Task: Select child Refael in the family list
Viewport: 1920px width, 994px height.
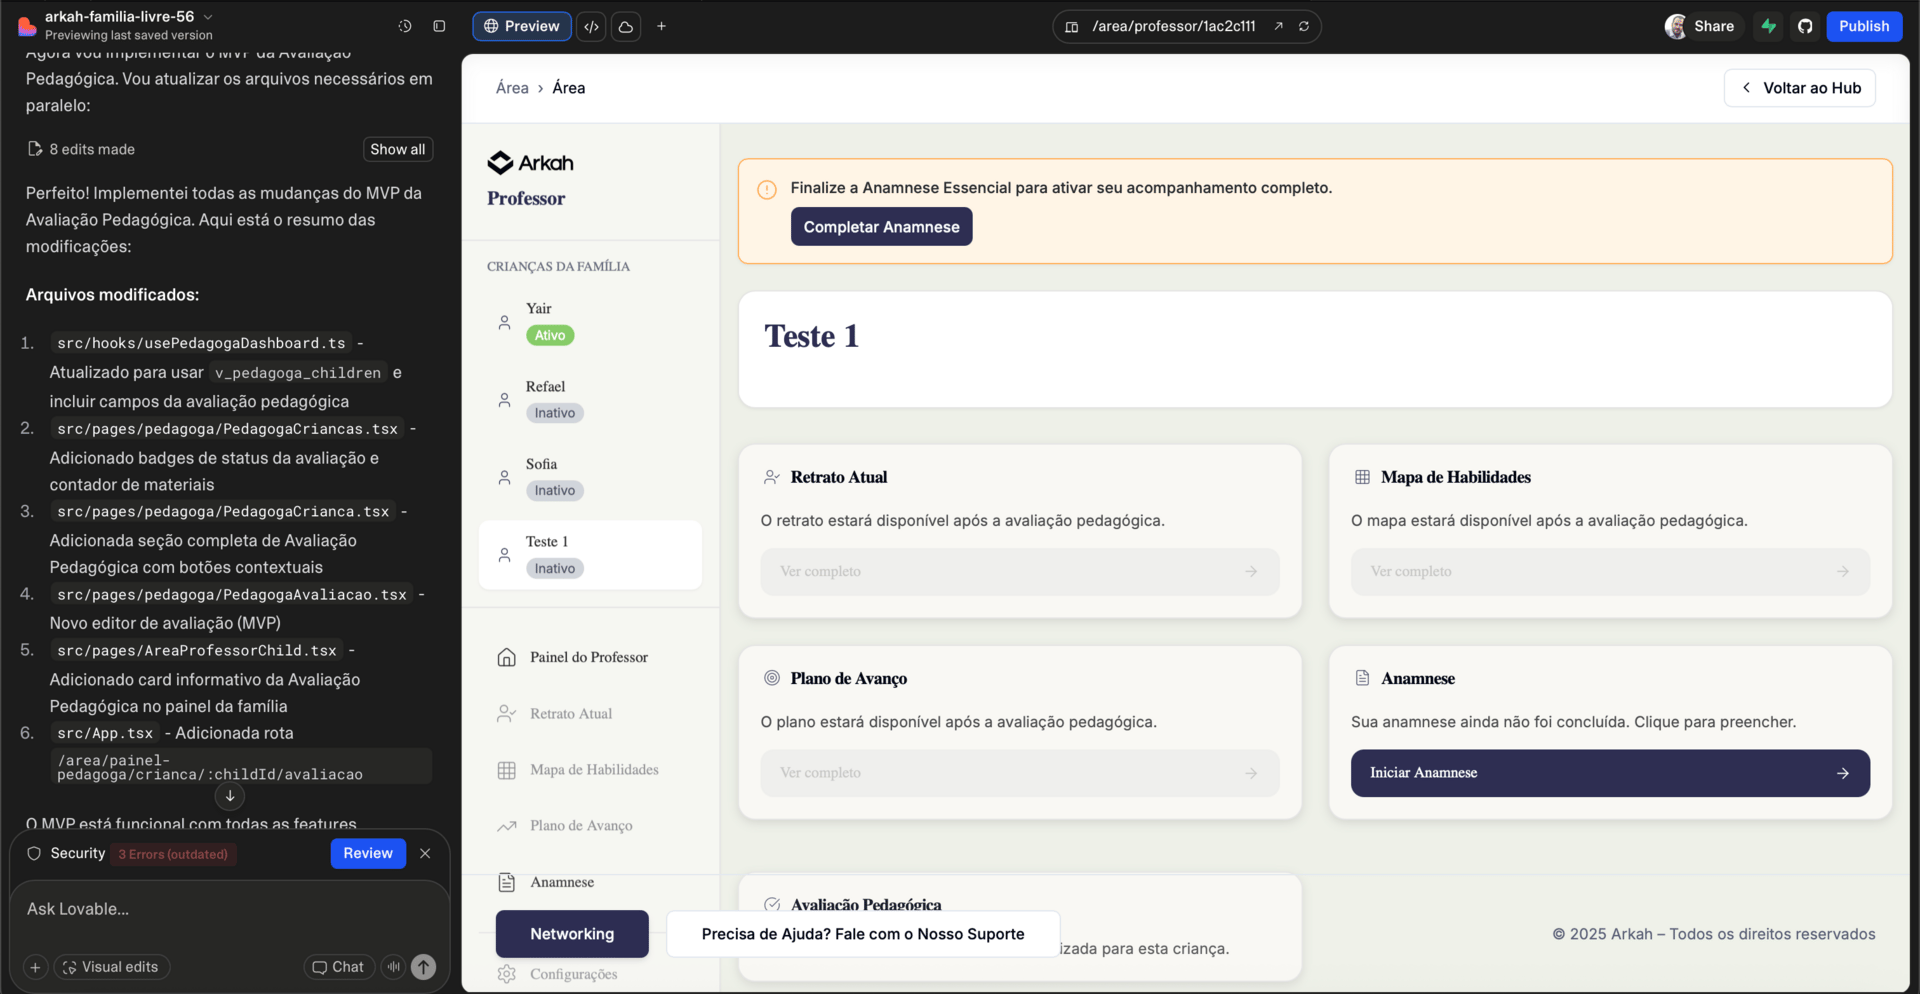Action: point(590,400)
